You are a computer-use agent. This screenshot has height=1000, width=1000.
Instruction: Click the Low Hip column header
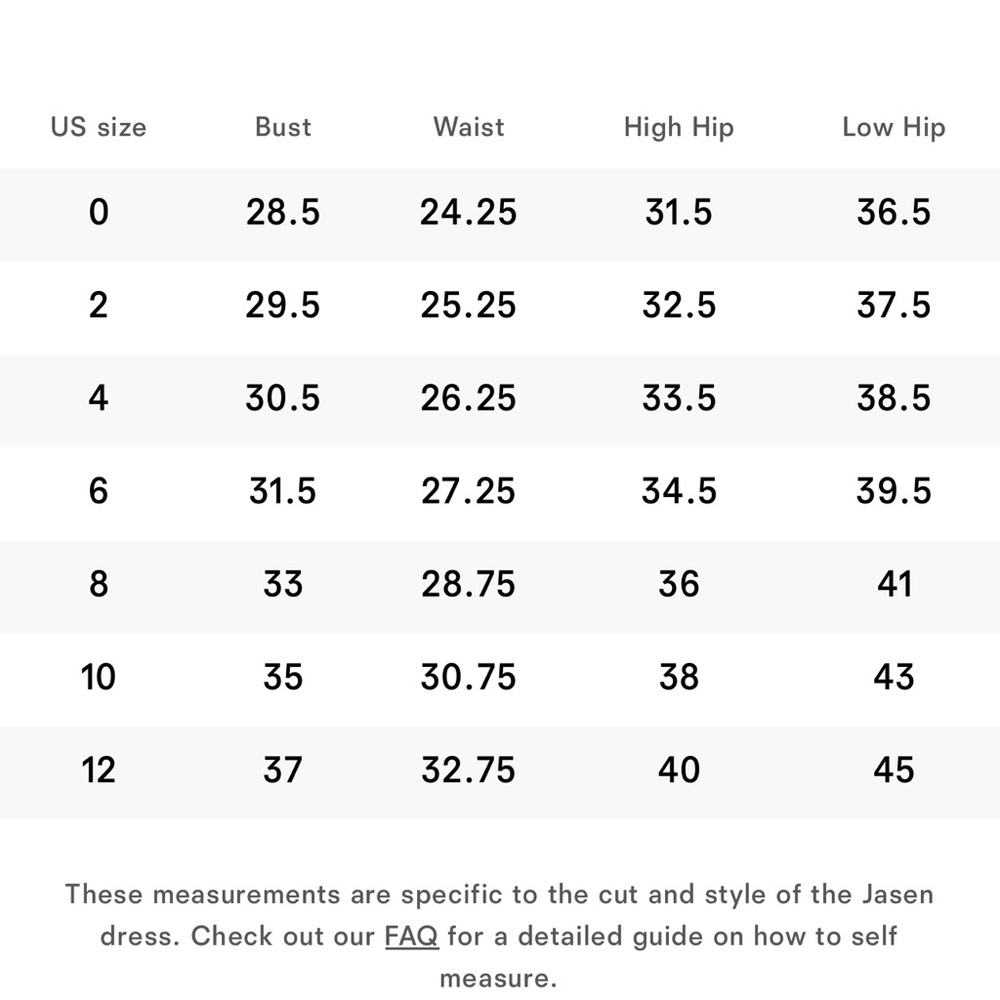(893, 128)
